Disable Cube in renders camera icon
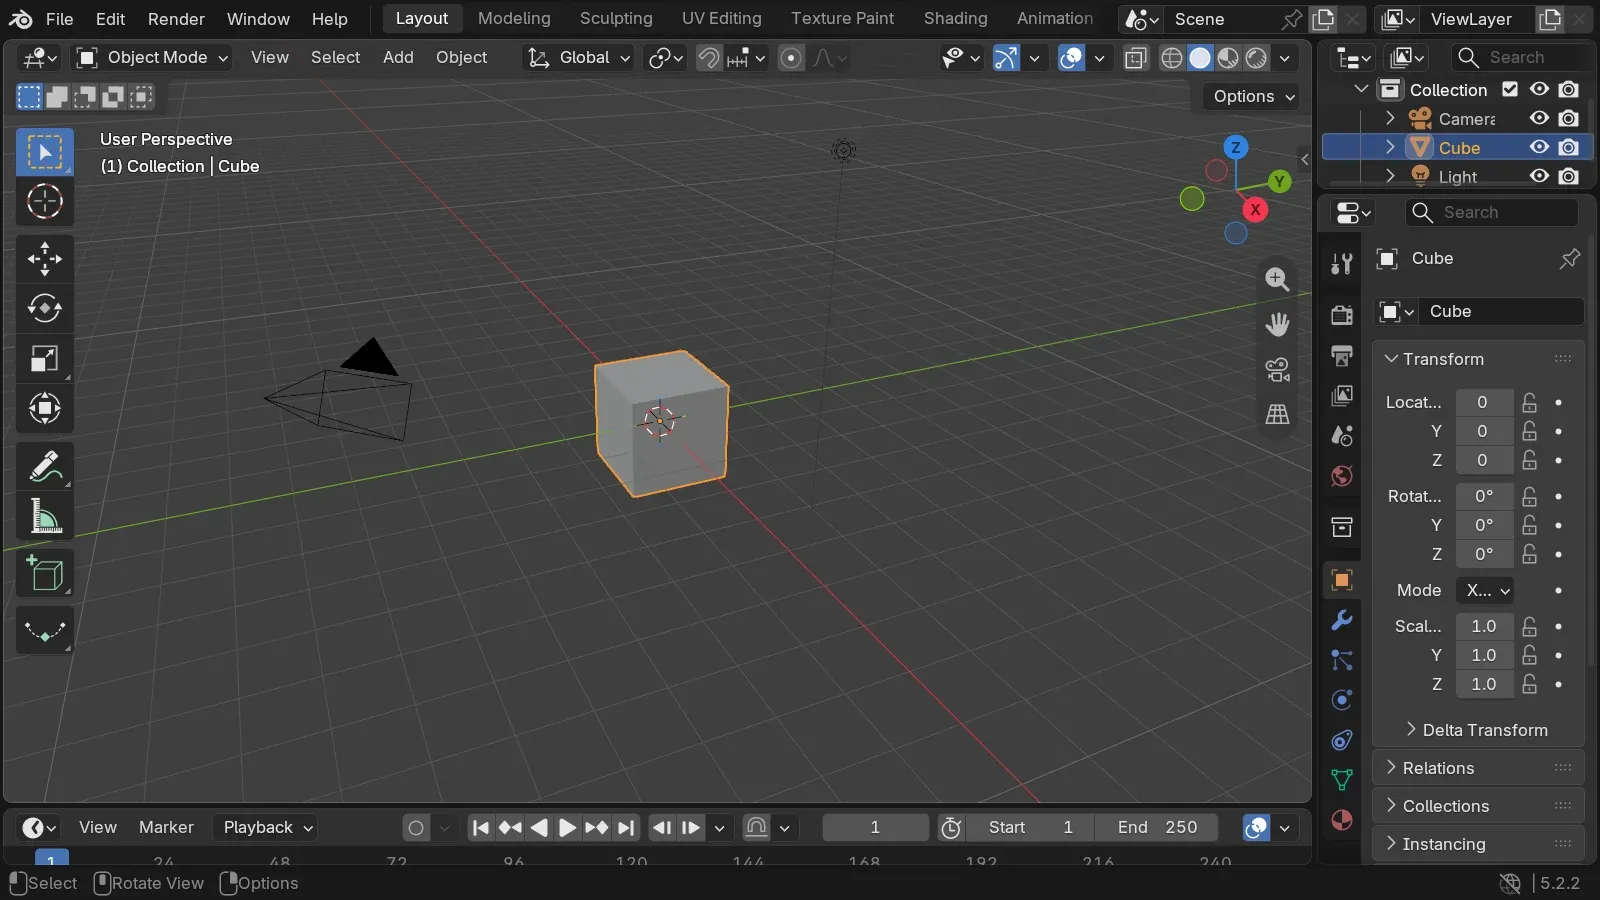 click(x=1569, y=147)
